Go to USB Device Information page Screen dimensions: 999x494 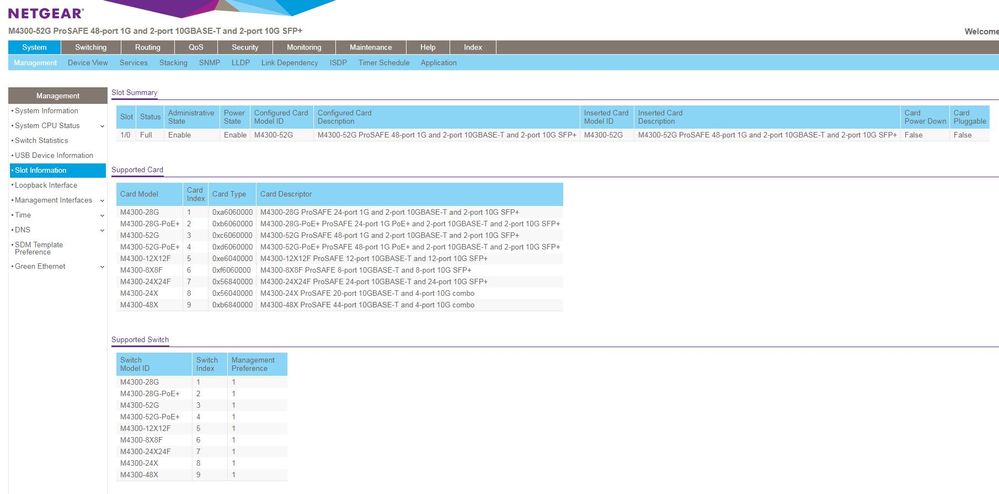[x=54, y=156]
